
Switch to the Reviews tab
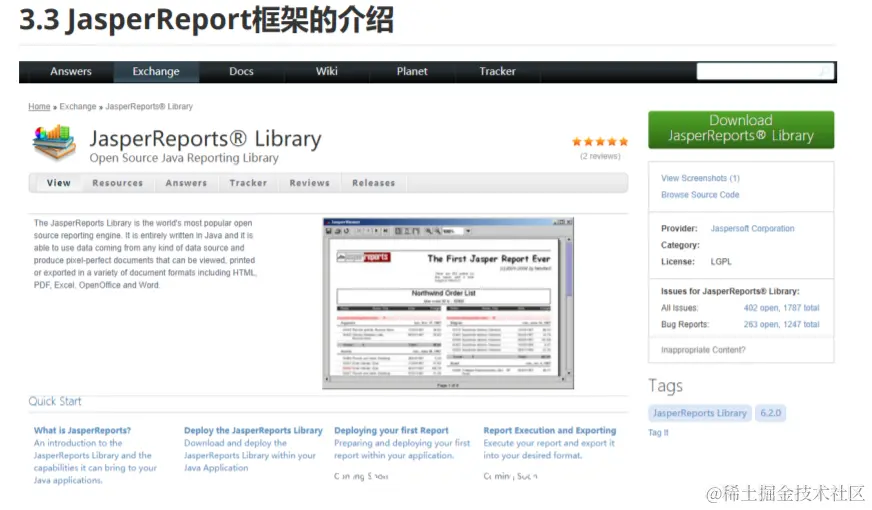[x=310, y=182]
